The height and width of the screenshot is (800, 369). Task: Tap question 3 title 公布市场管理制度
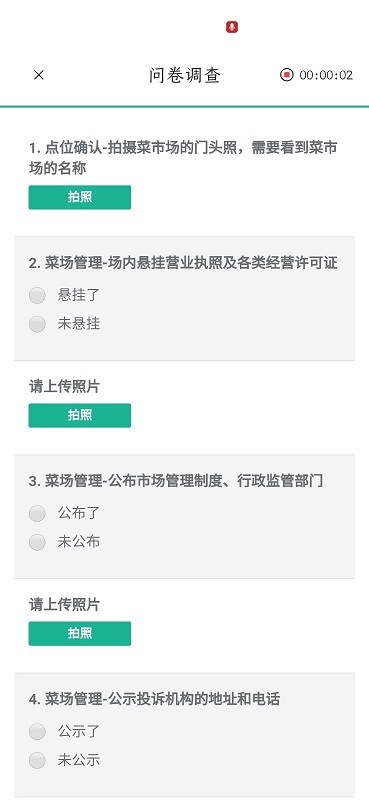[176, 481]
